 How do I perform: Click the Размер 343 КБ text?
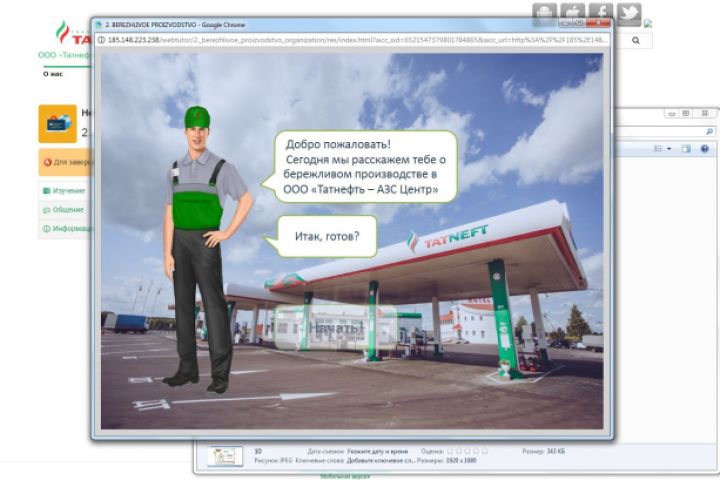543,452
